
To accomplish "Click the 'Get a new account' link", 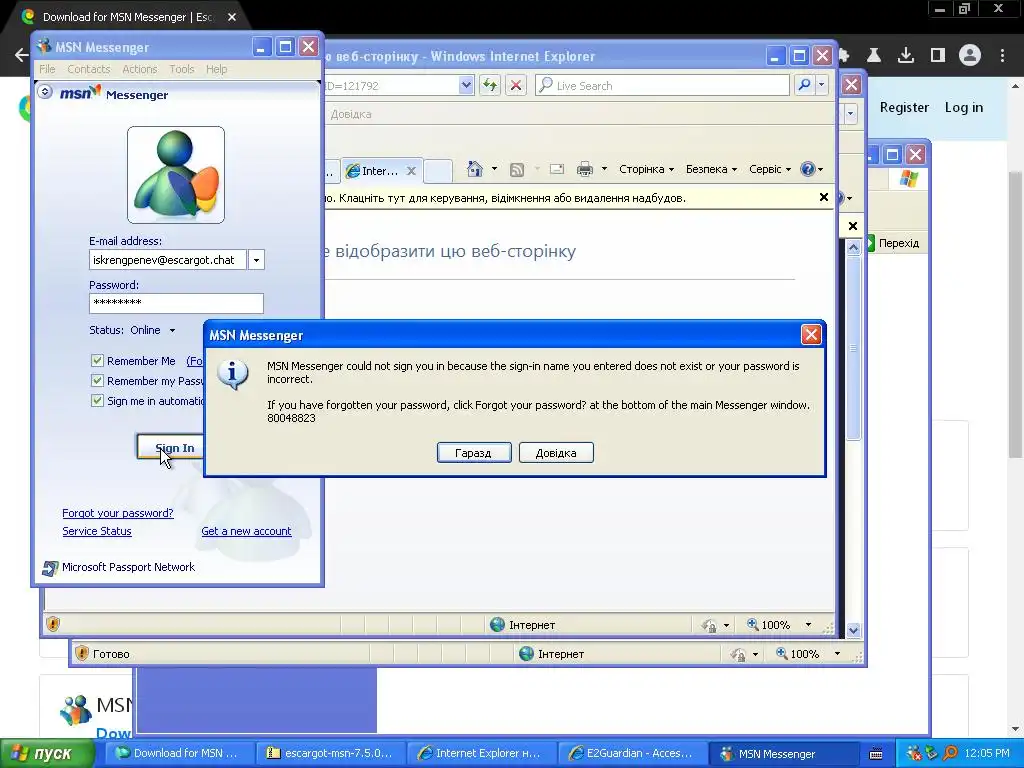I will [246, 532].
